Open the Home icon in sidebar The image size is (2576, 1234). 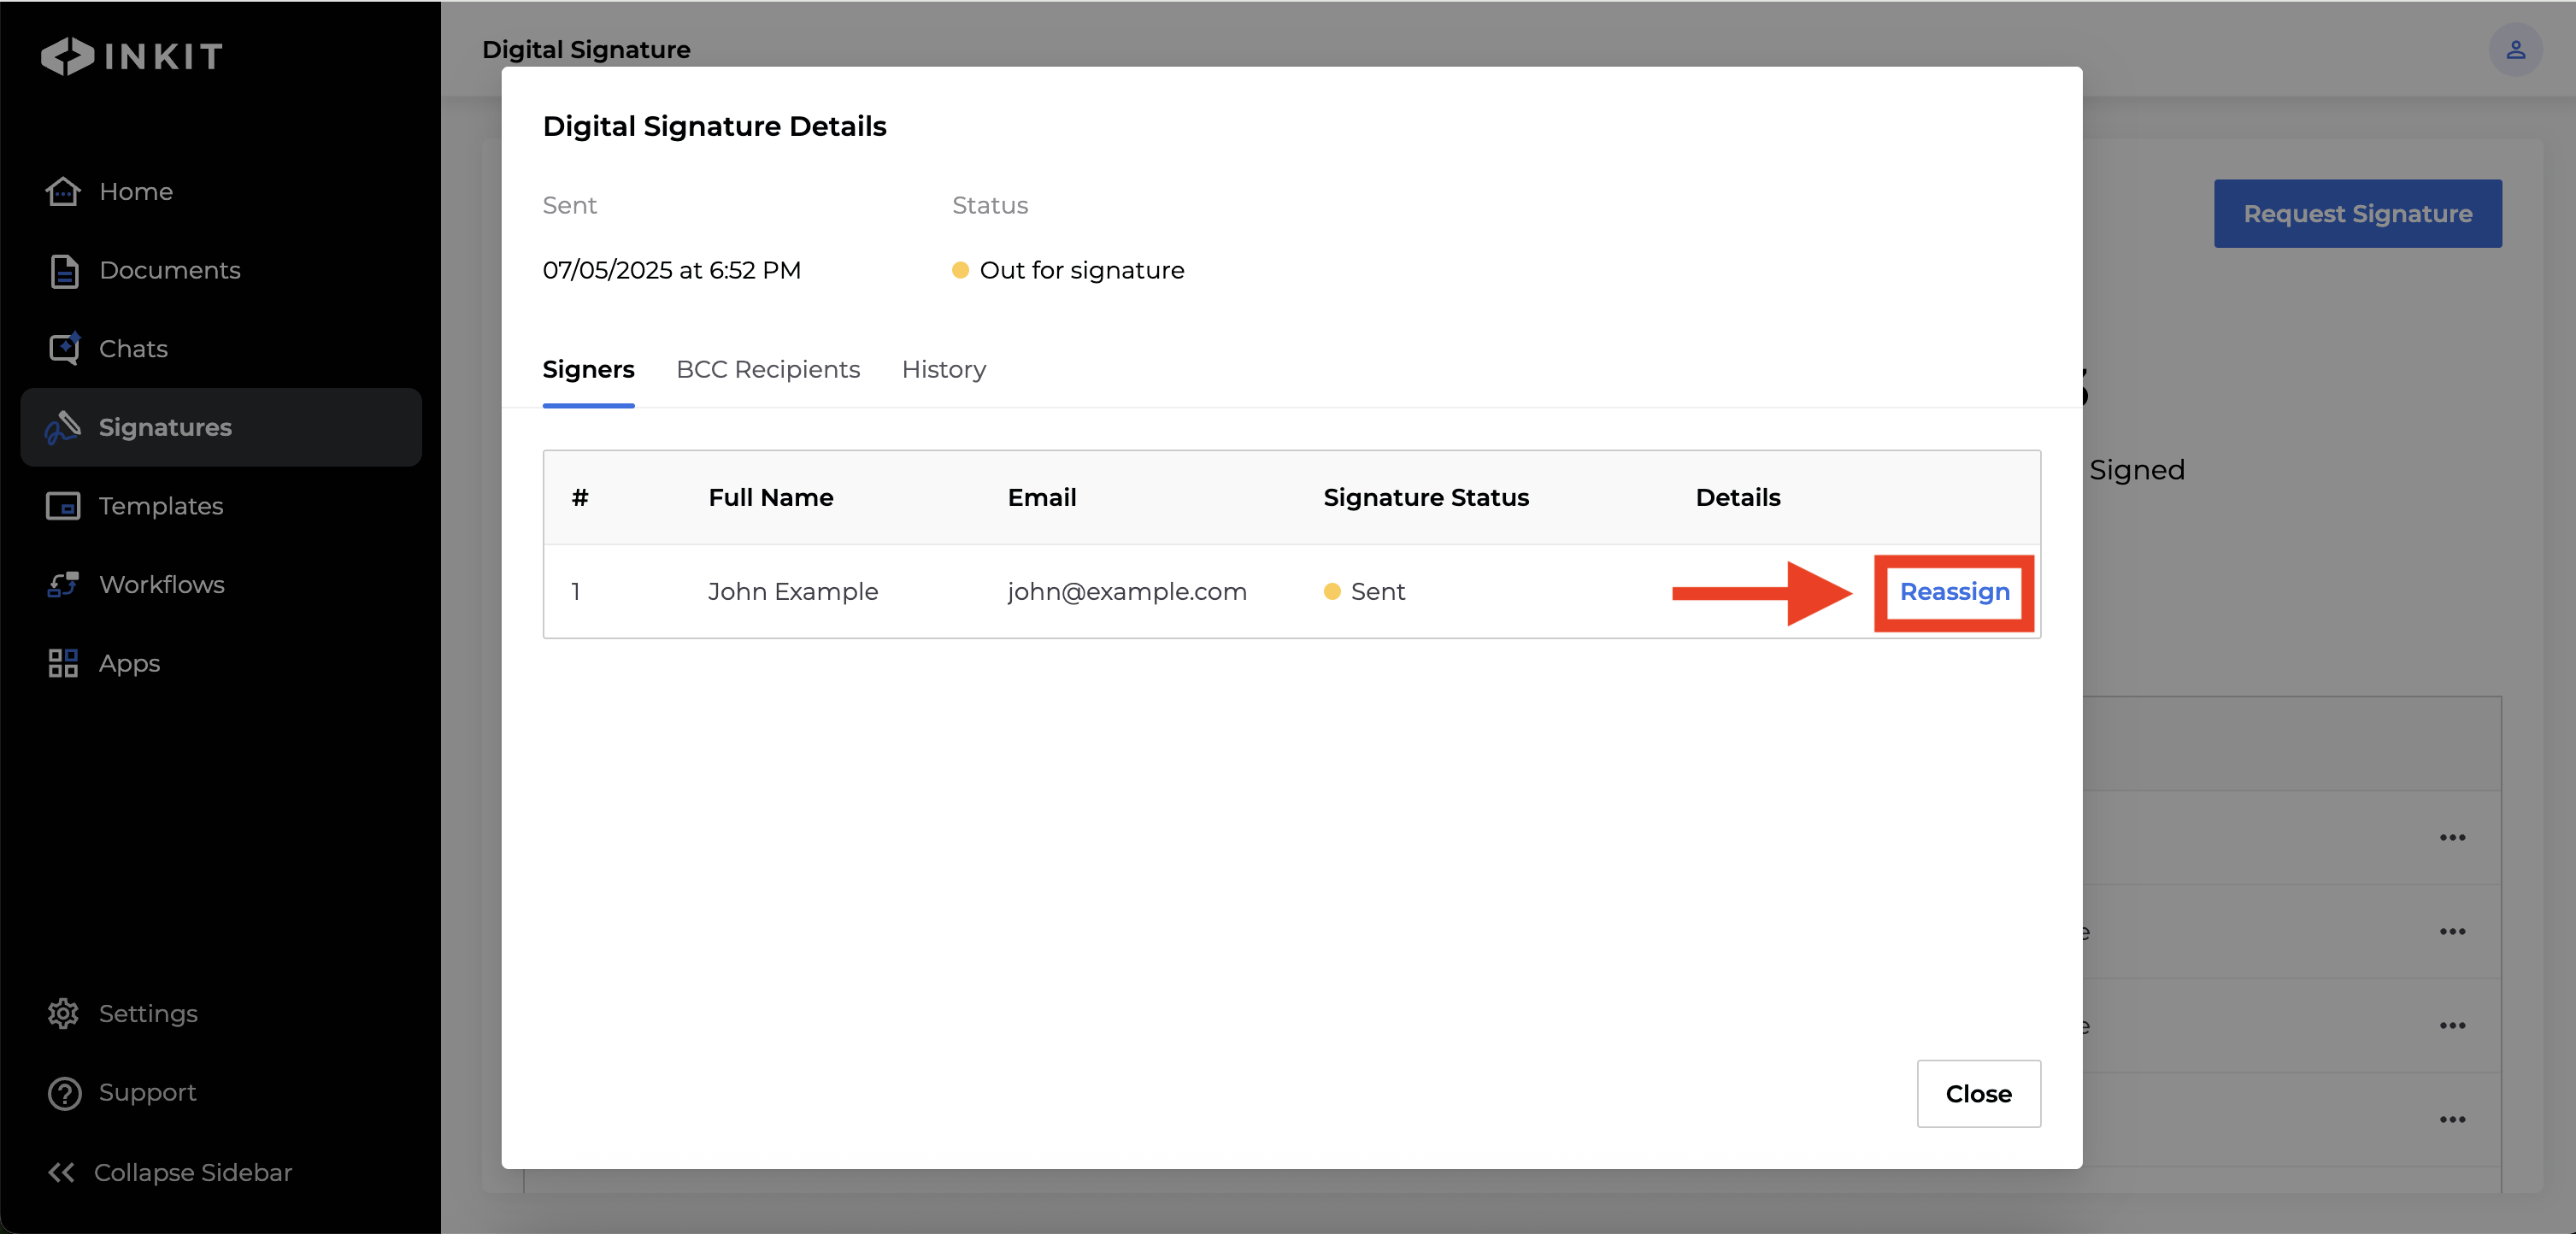click(63, 191)
